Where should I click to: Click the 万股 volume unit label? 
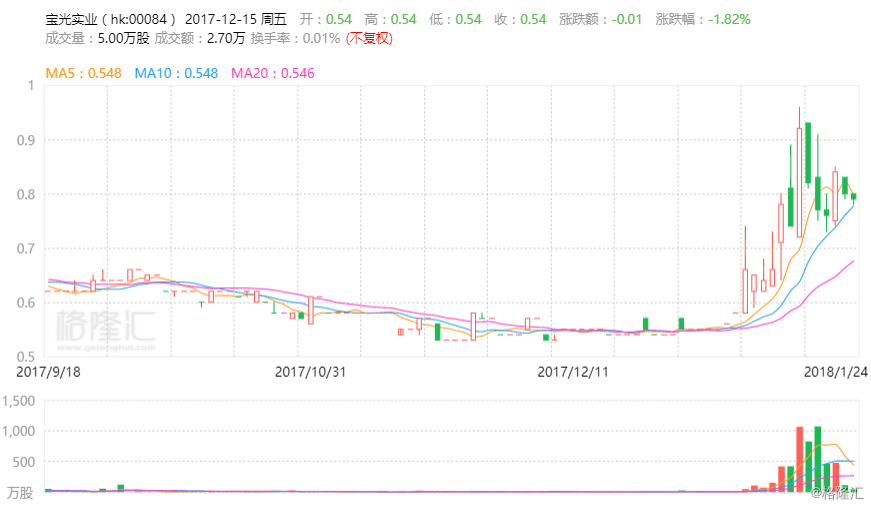click(20, 493)
